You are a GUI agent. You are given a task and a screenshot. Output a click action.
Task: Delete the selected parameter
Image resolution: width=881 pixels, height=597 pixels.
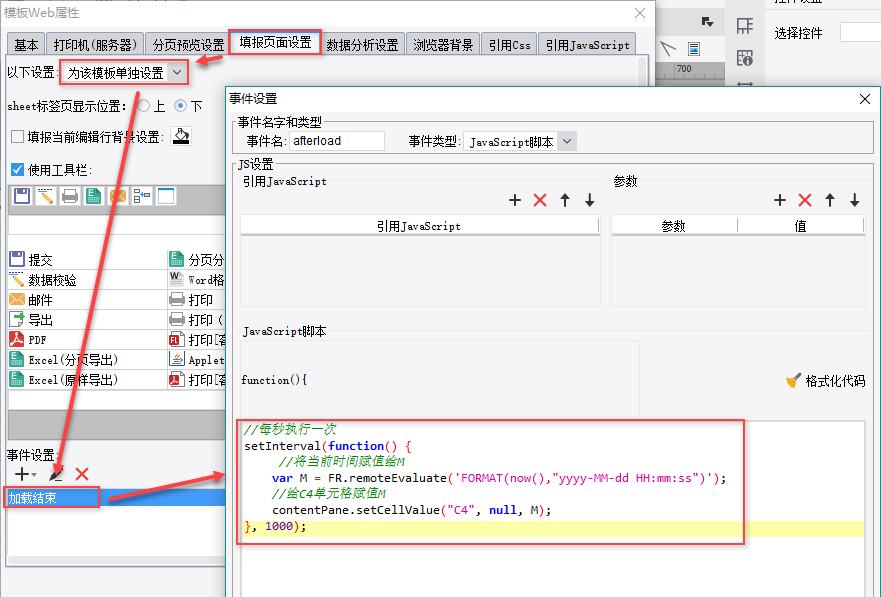[x=805, y=200]
